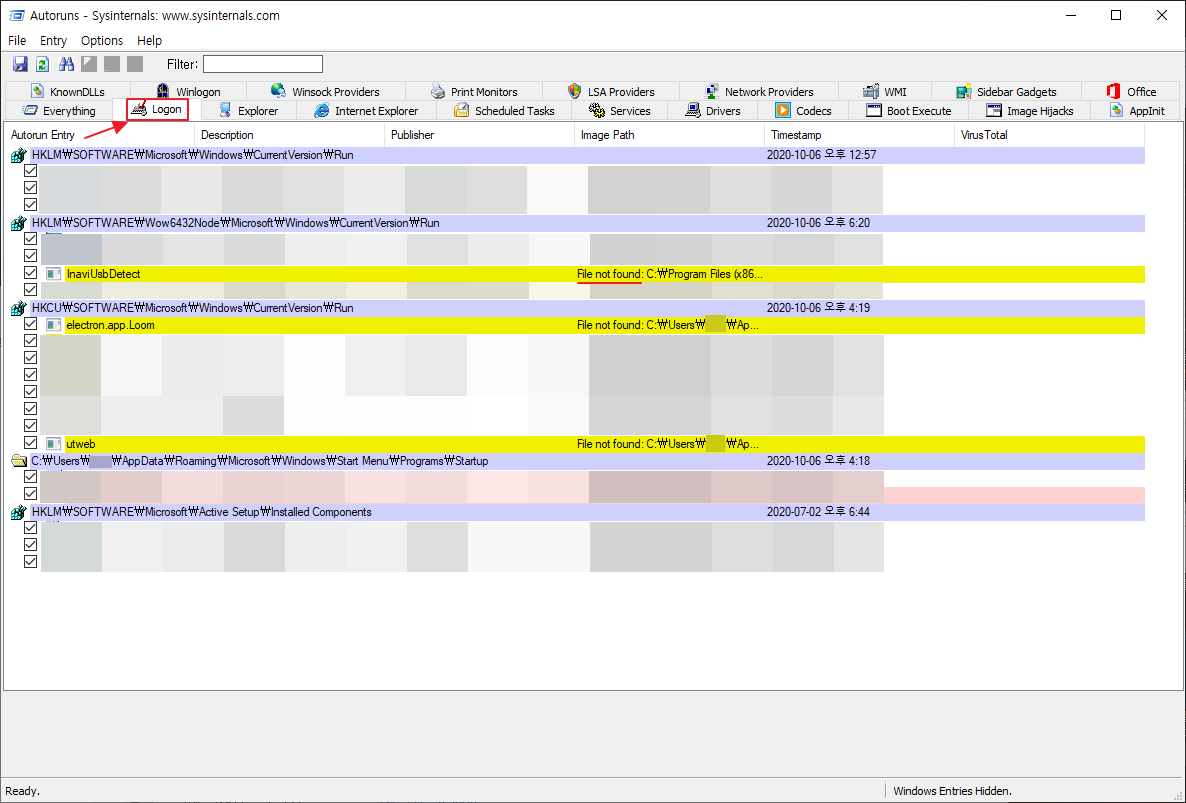
Task: Click the binoculars Find toolbar icon
Action: pyautogui.click(x=67, y=64)
